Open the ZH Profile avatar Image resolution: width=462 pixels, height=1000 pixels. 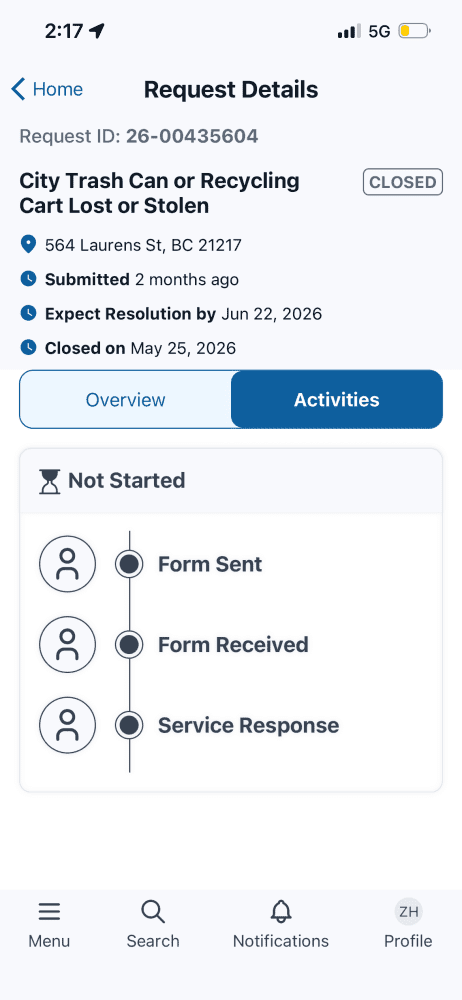[x=408, y=911]
